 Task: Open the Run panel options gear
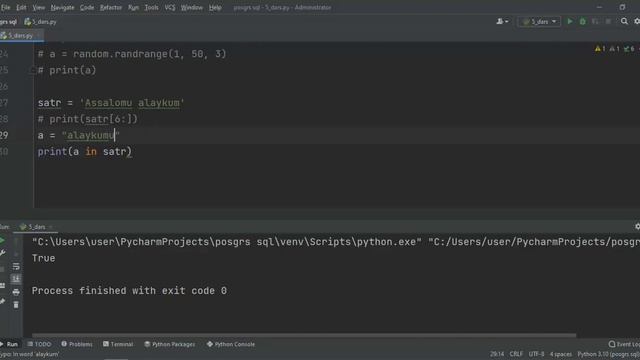coord(637,227)
